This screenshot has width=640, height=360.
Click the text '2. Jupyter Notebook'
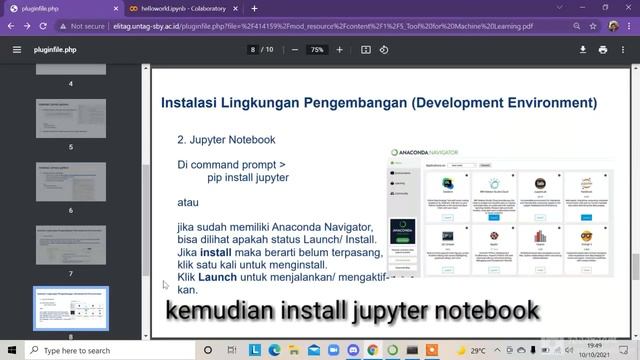coord(226,140)
